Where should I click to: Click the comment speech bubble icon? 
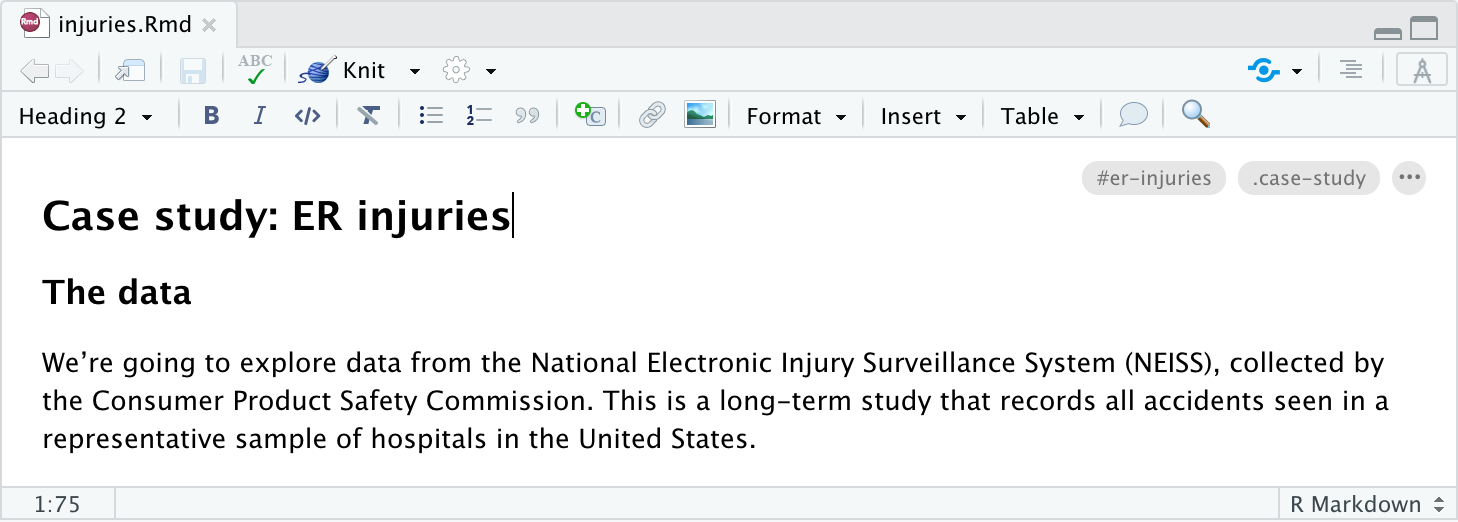[x=1133, y=116]
